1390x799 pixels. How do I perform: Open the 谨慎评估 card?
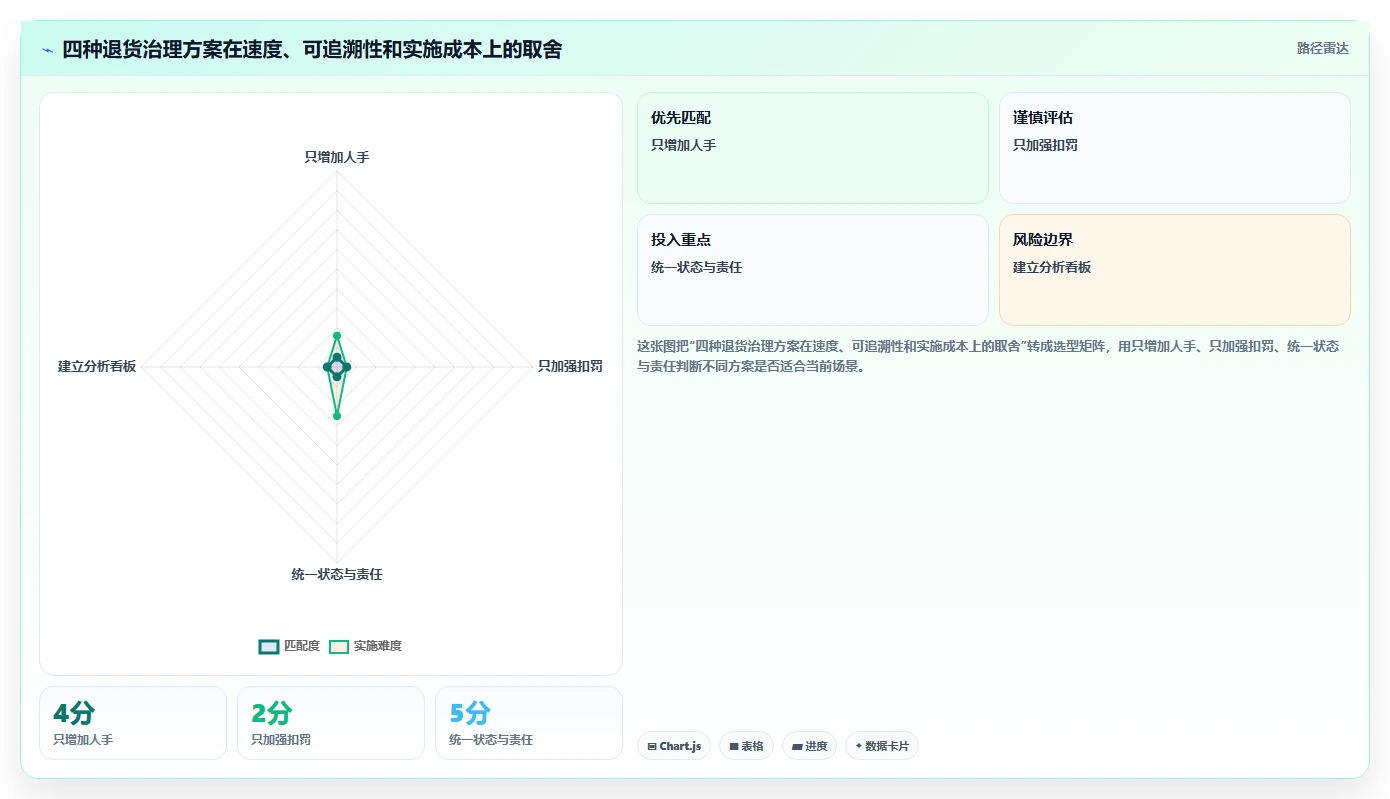[1175, 148]
